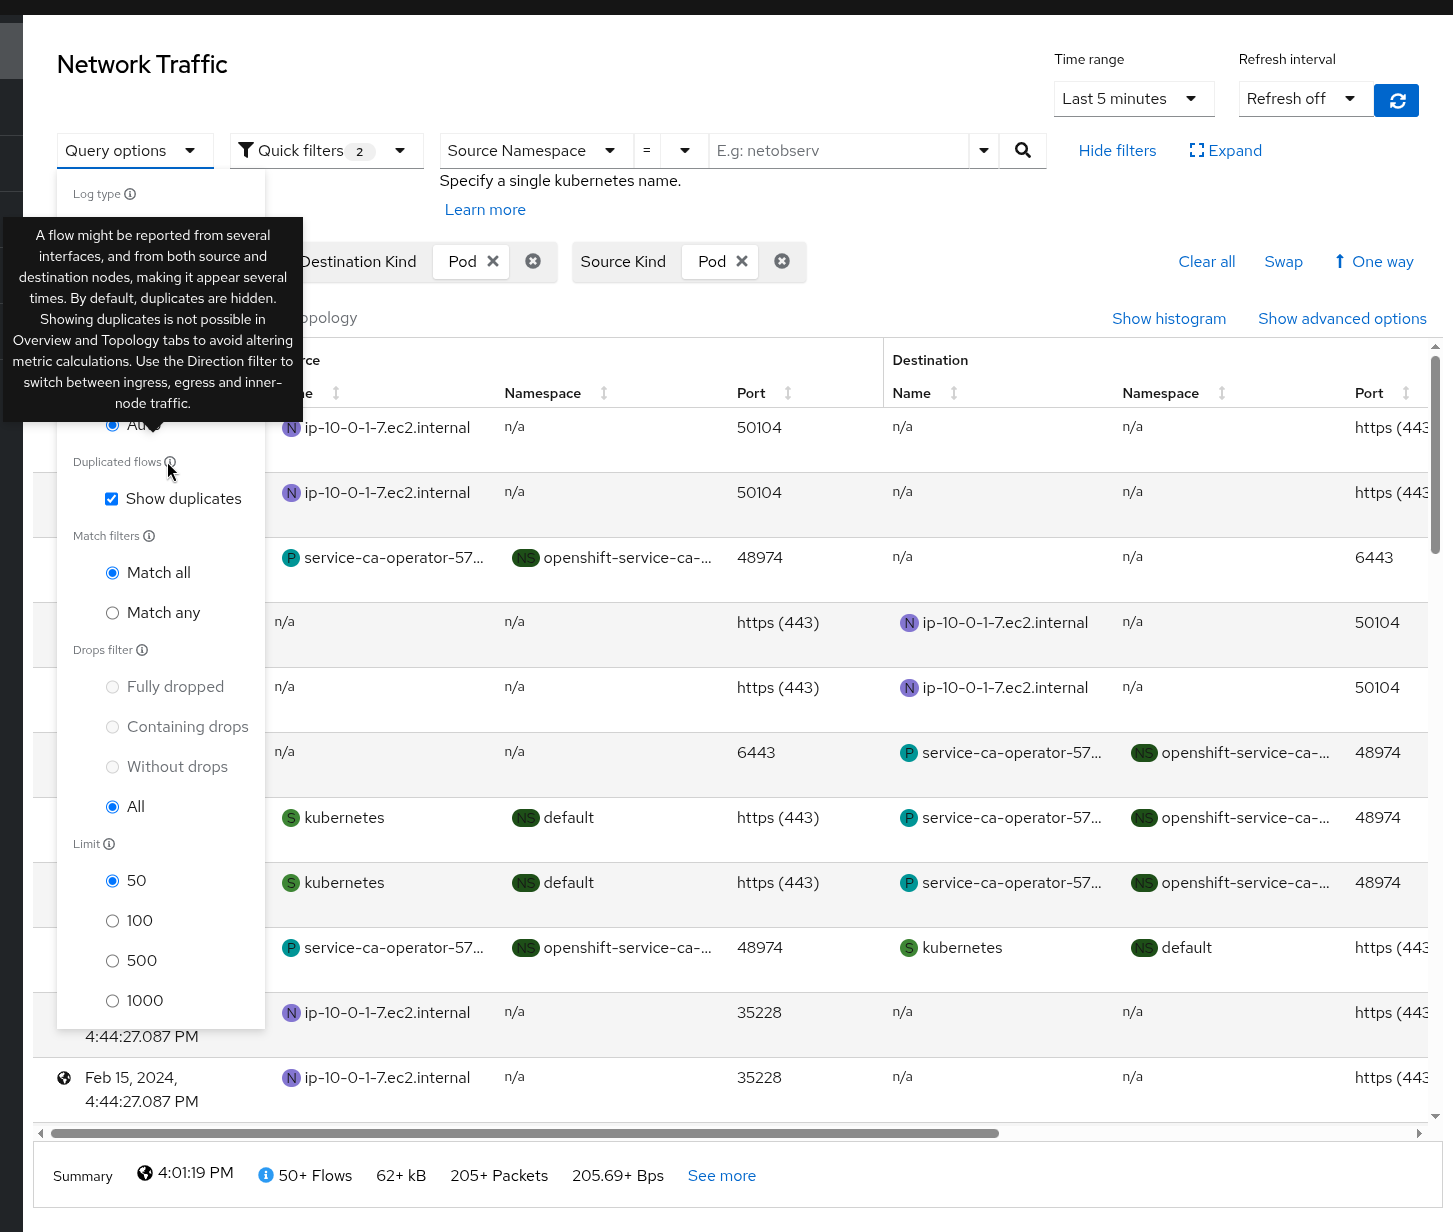
Task: Sort by Source Namespace column
Action: click(604, 393)
